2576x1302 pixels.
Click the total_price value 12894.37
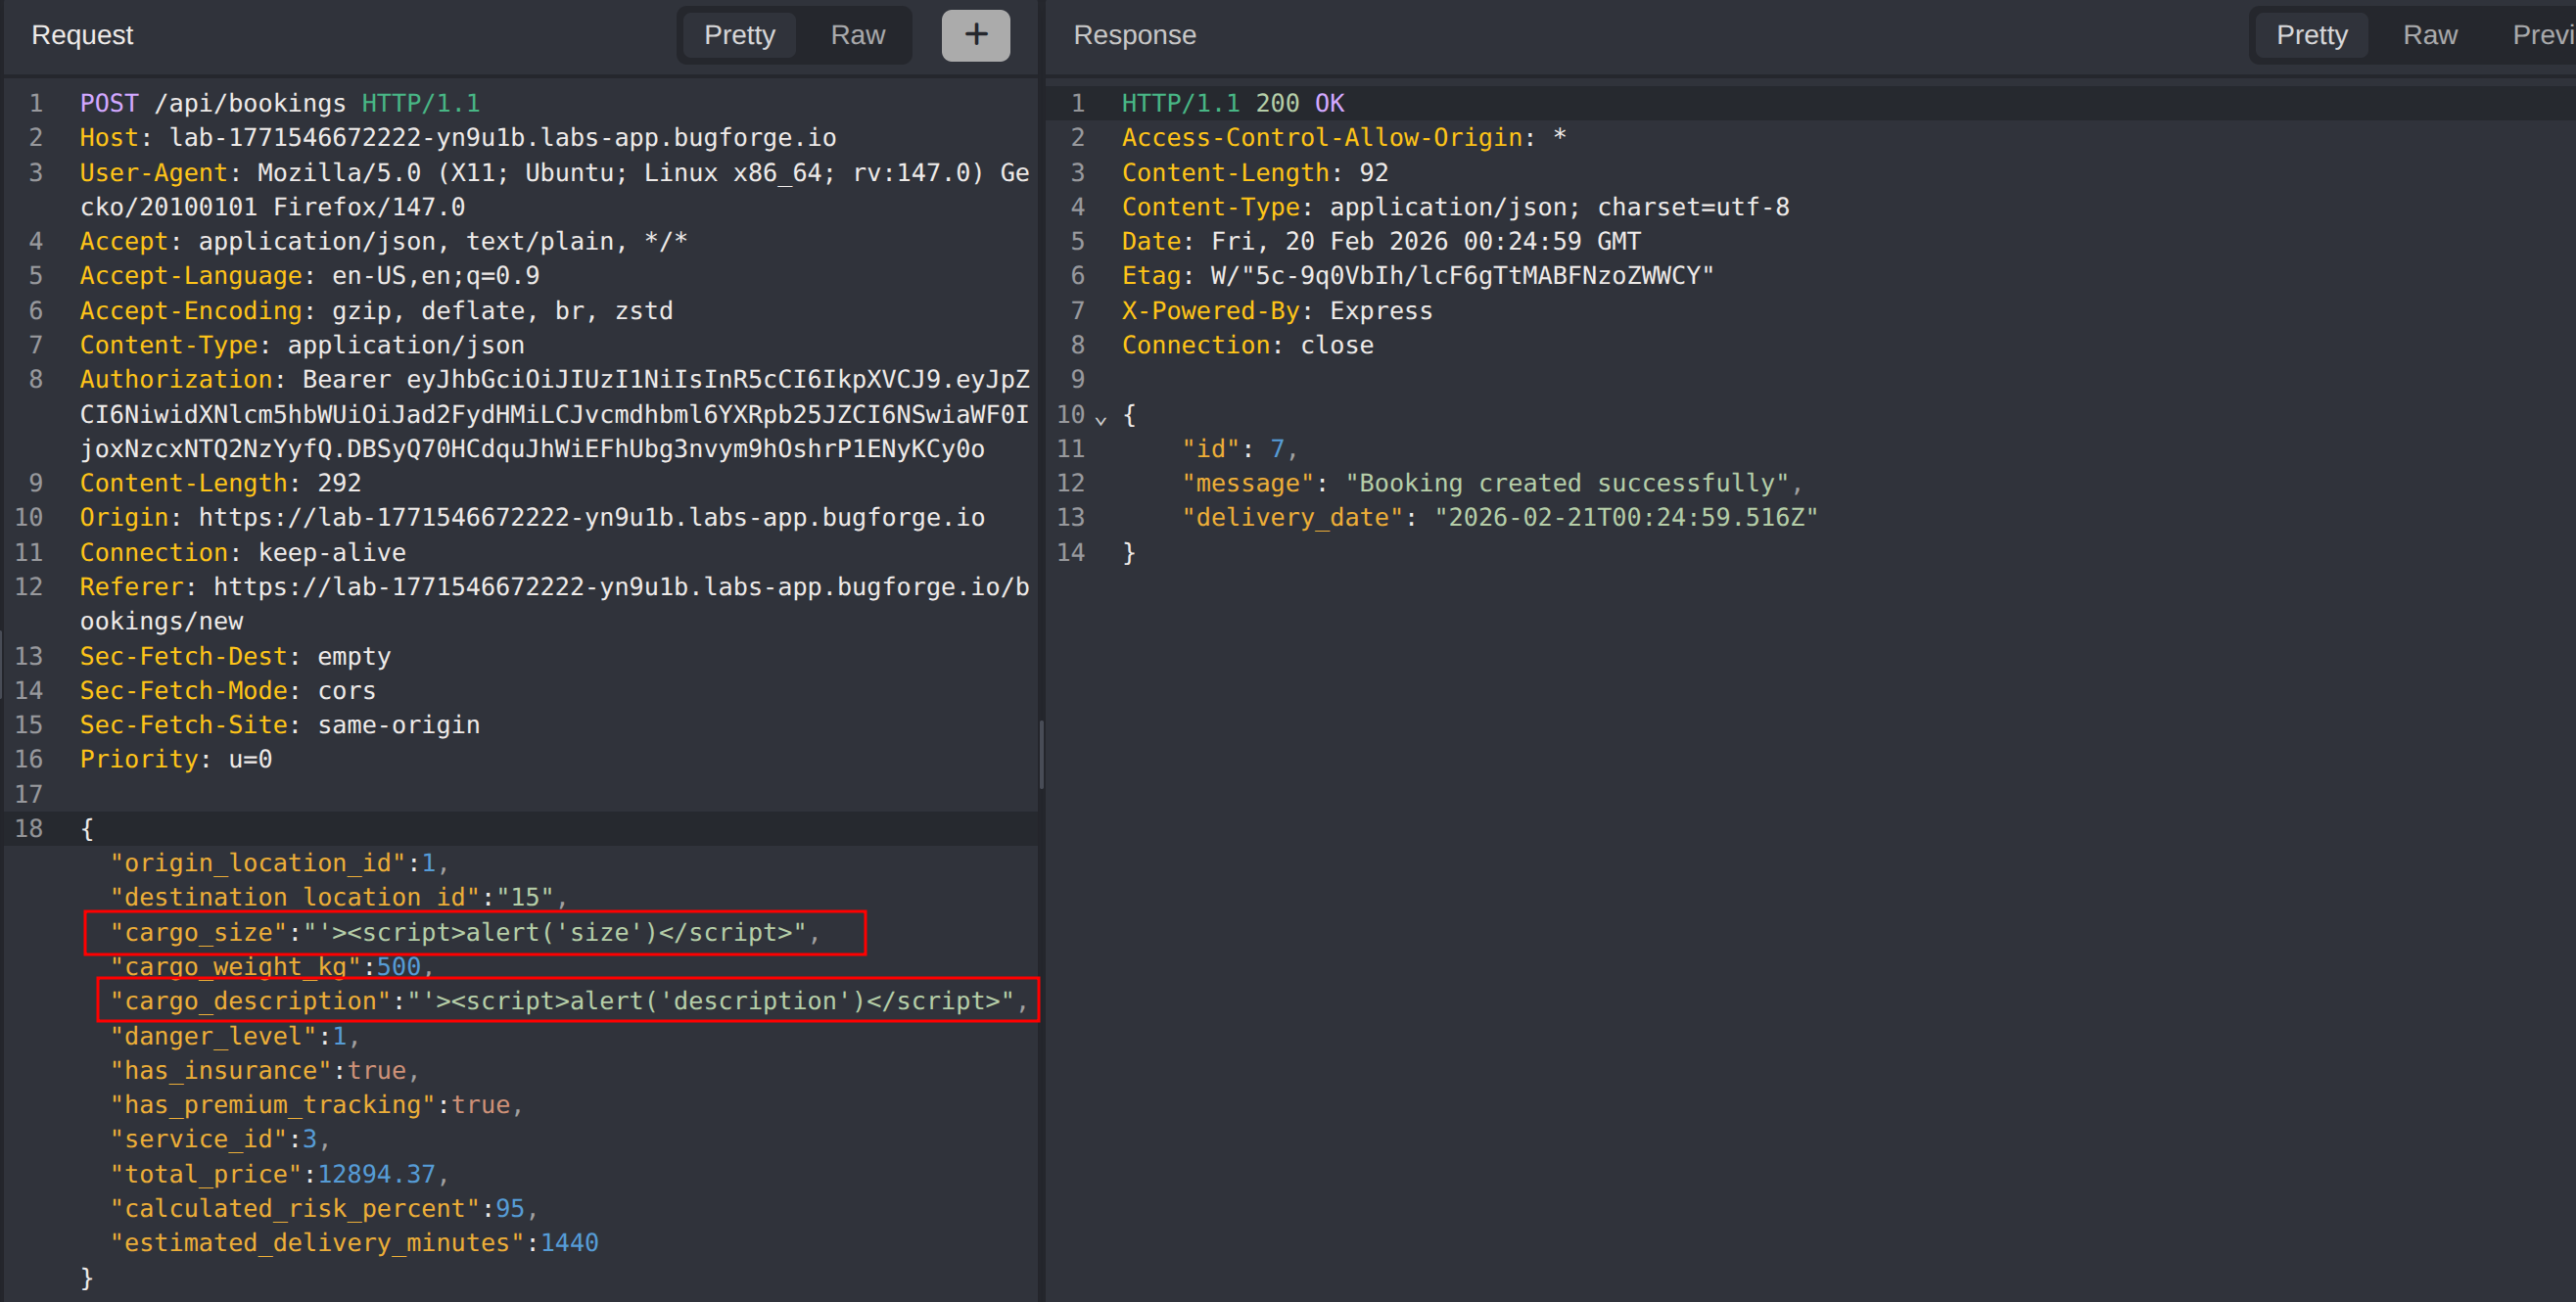[x=376, y=1174]
